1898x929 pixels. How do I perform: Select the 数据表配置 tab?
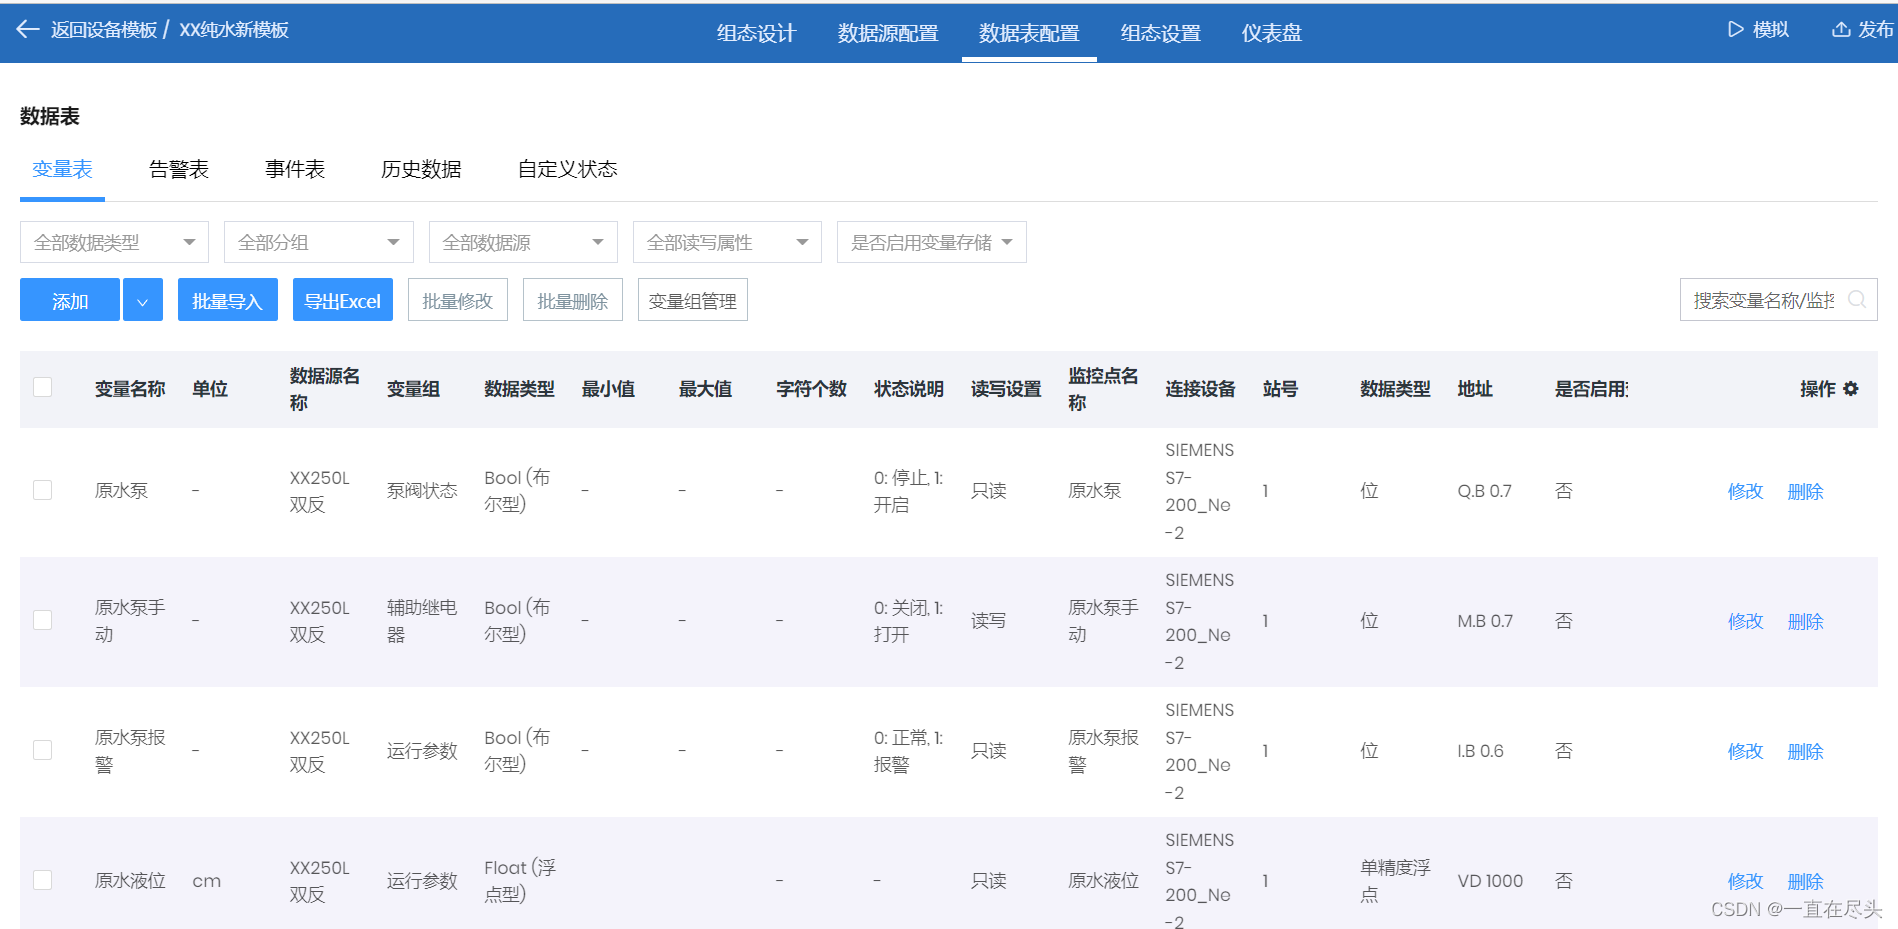(x=1029, y=33)
